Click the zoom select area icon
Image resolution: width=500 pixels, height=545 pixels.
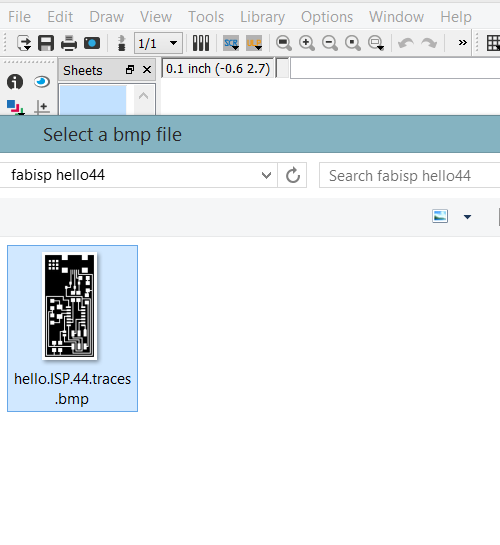pos(376,43)
